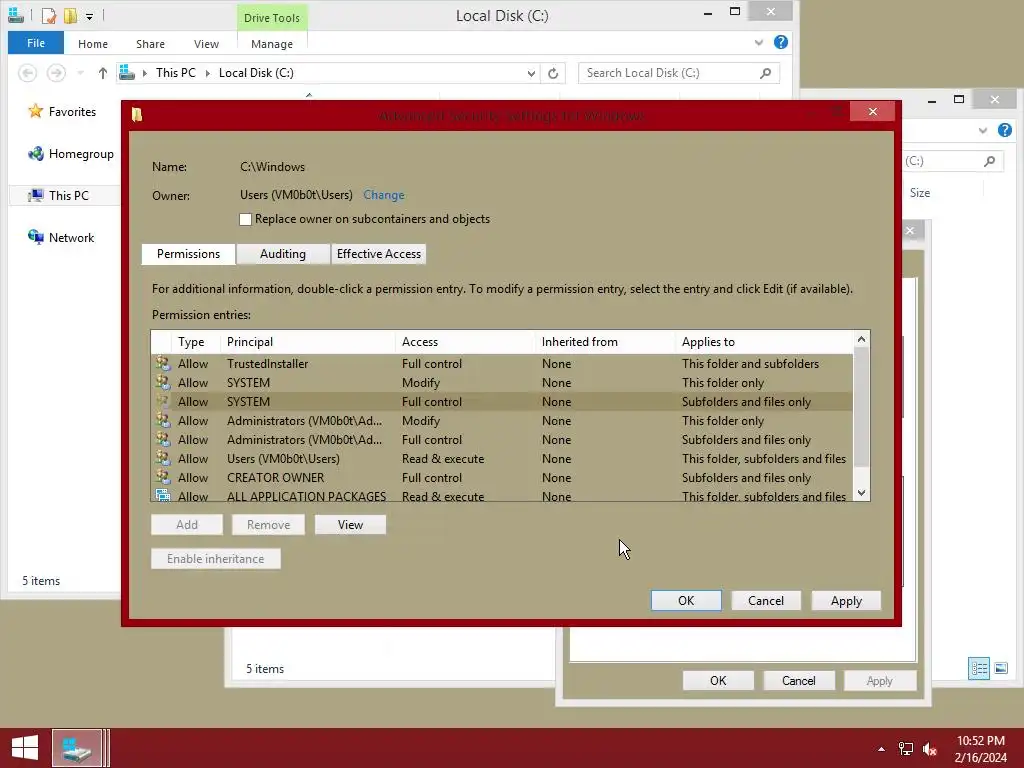This screenshot has height=768, width=1024.
Task: Open the Recent locations dropdown arrow
Action: [x=80, y=73]
